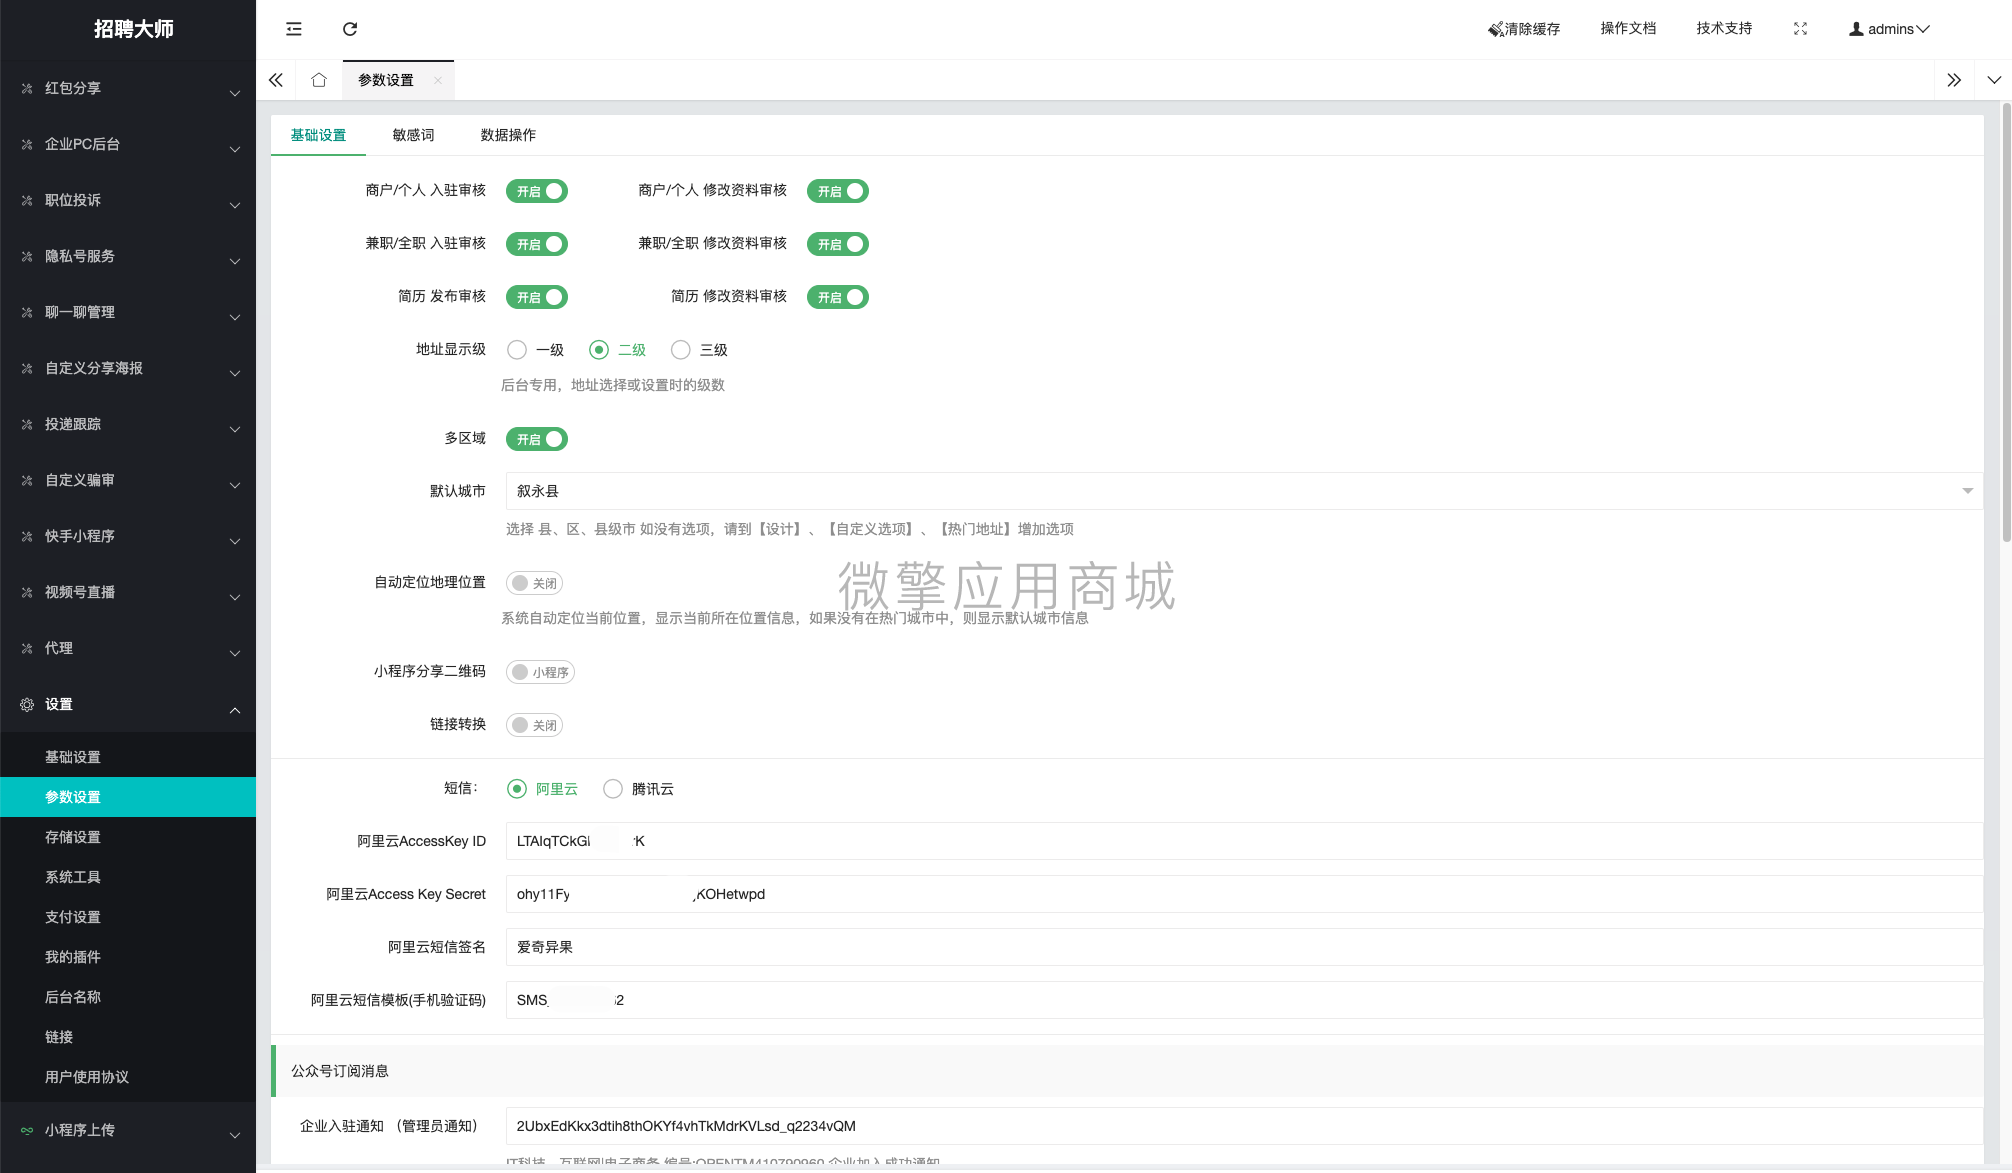Click the 小程序上传 link icon
Image resolution: width=2012 pixels, height=1173 pixels.
[27, 1130]
